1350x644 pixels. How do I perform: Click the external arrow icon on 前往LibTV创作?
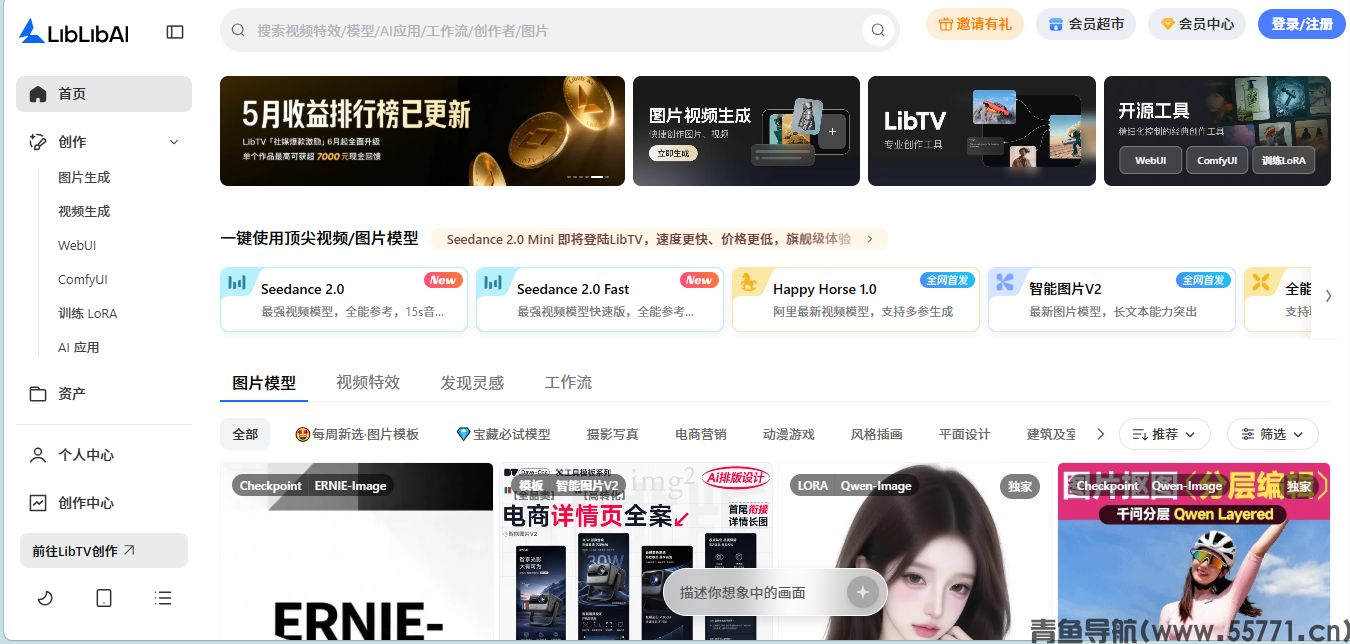click(129, 550)
